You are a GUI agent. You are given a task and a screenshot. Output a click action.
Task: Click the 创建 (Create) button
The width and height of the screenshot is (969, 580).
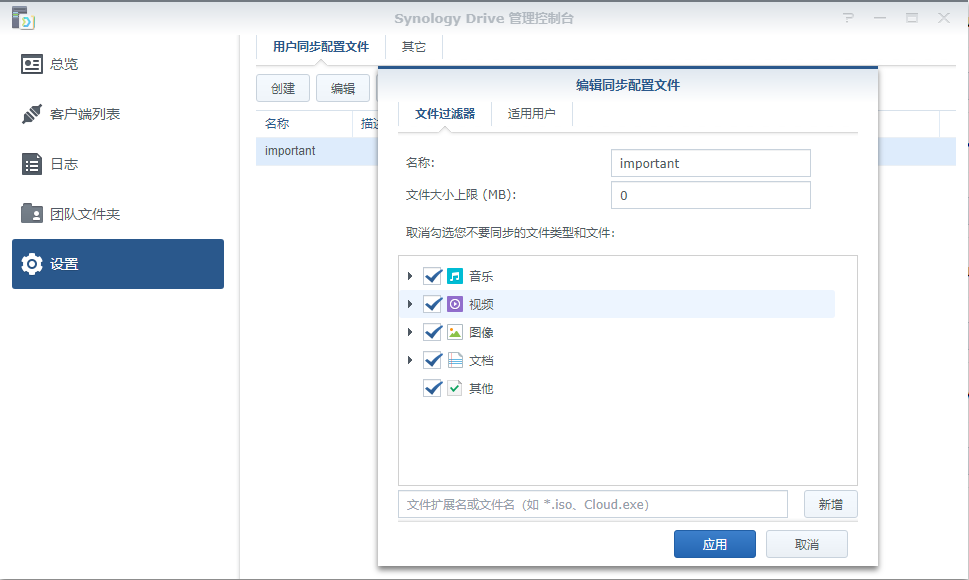pos(283,88)
